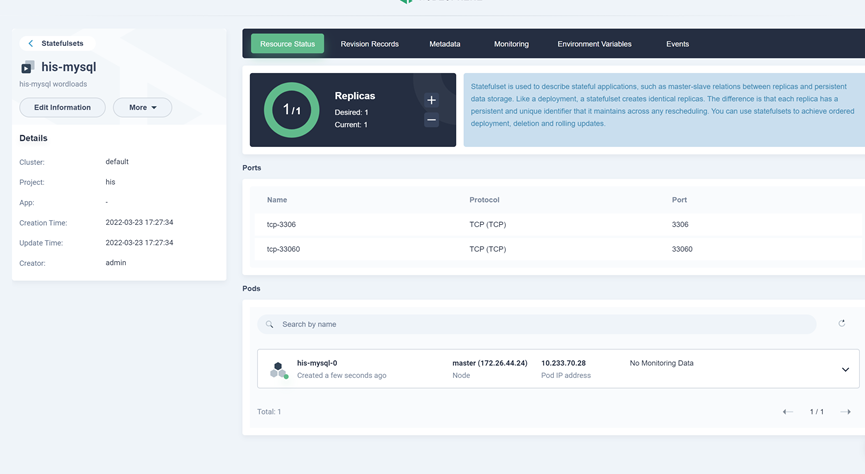Open Environment Variables tab
The height and width of the screenshot is (474, 865).
[594, 44]
